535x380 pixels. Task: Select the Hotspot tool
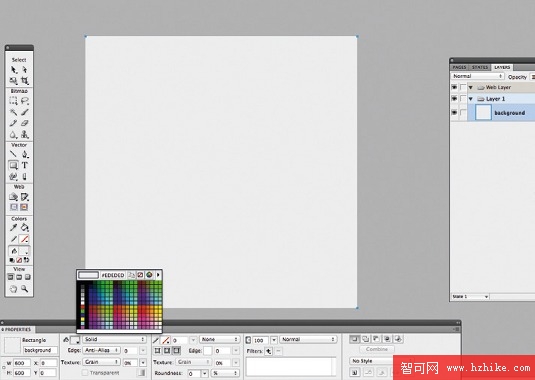click(14, 197)
